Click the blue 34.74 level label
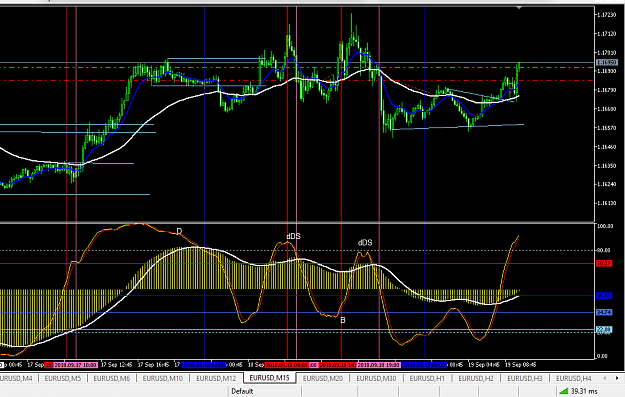The height and width of the screenshot is (397, 625). (x=604, y=312)
